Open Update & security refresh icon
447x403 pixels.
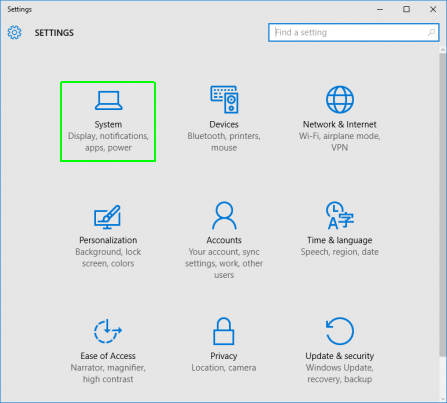340,331
